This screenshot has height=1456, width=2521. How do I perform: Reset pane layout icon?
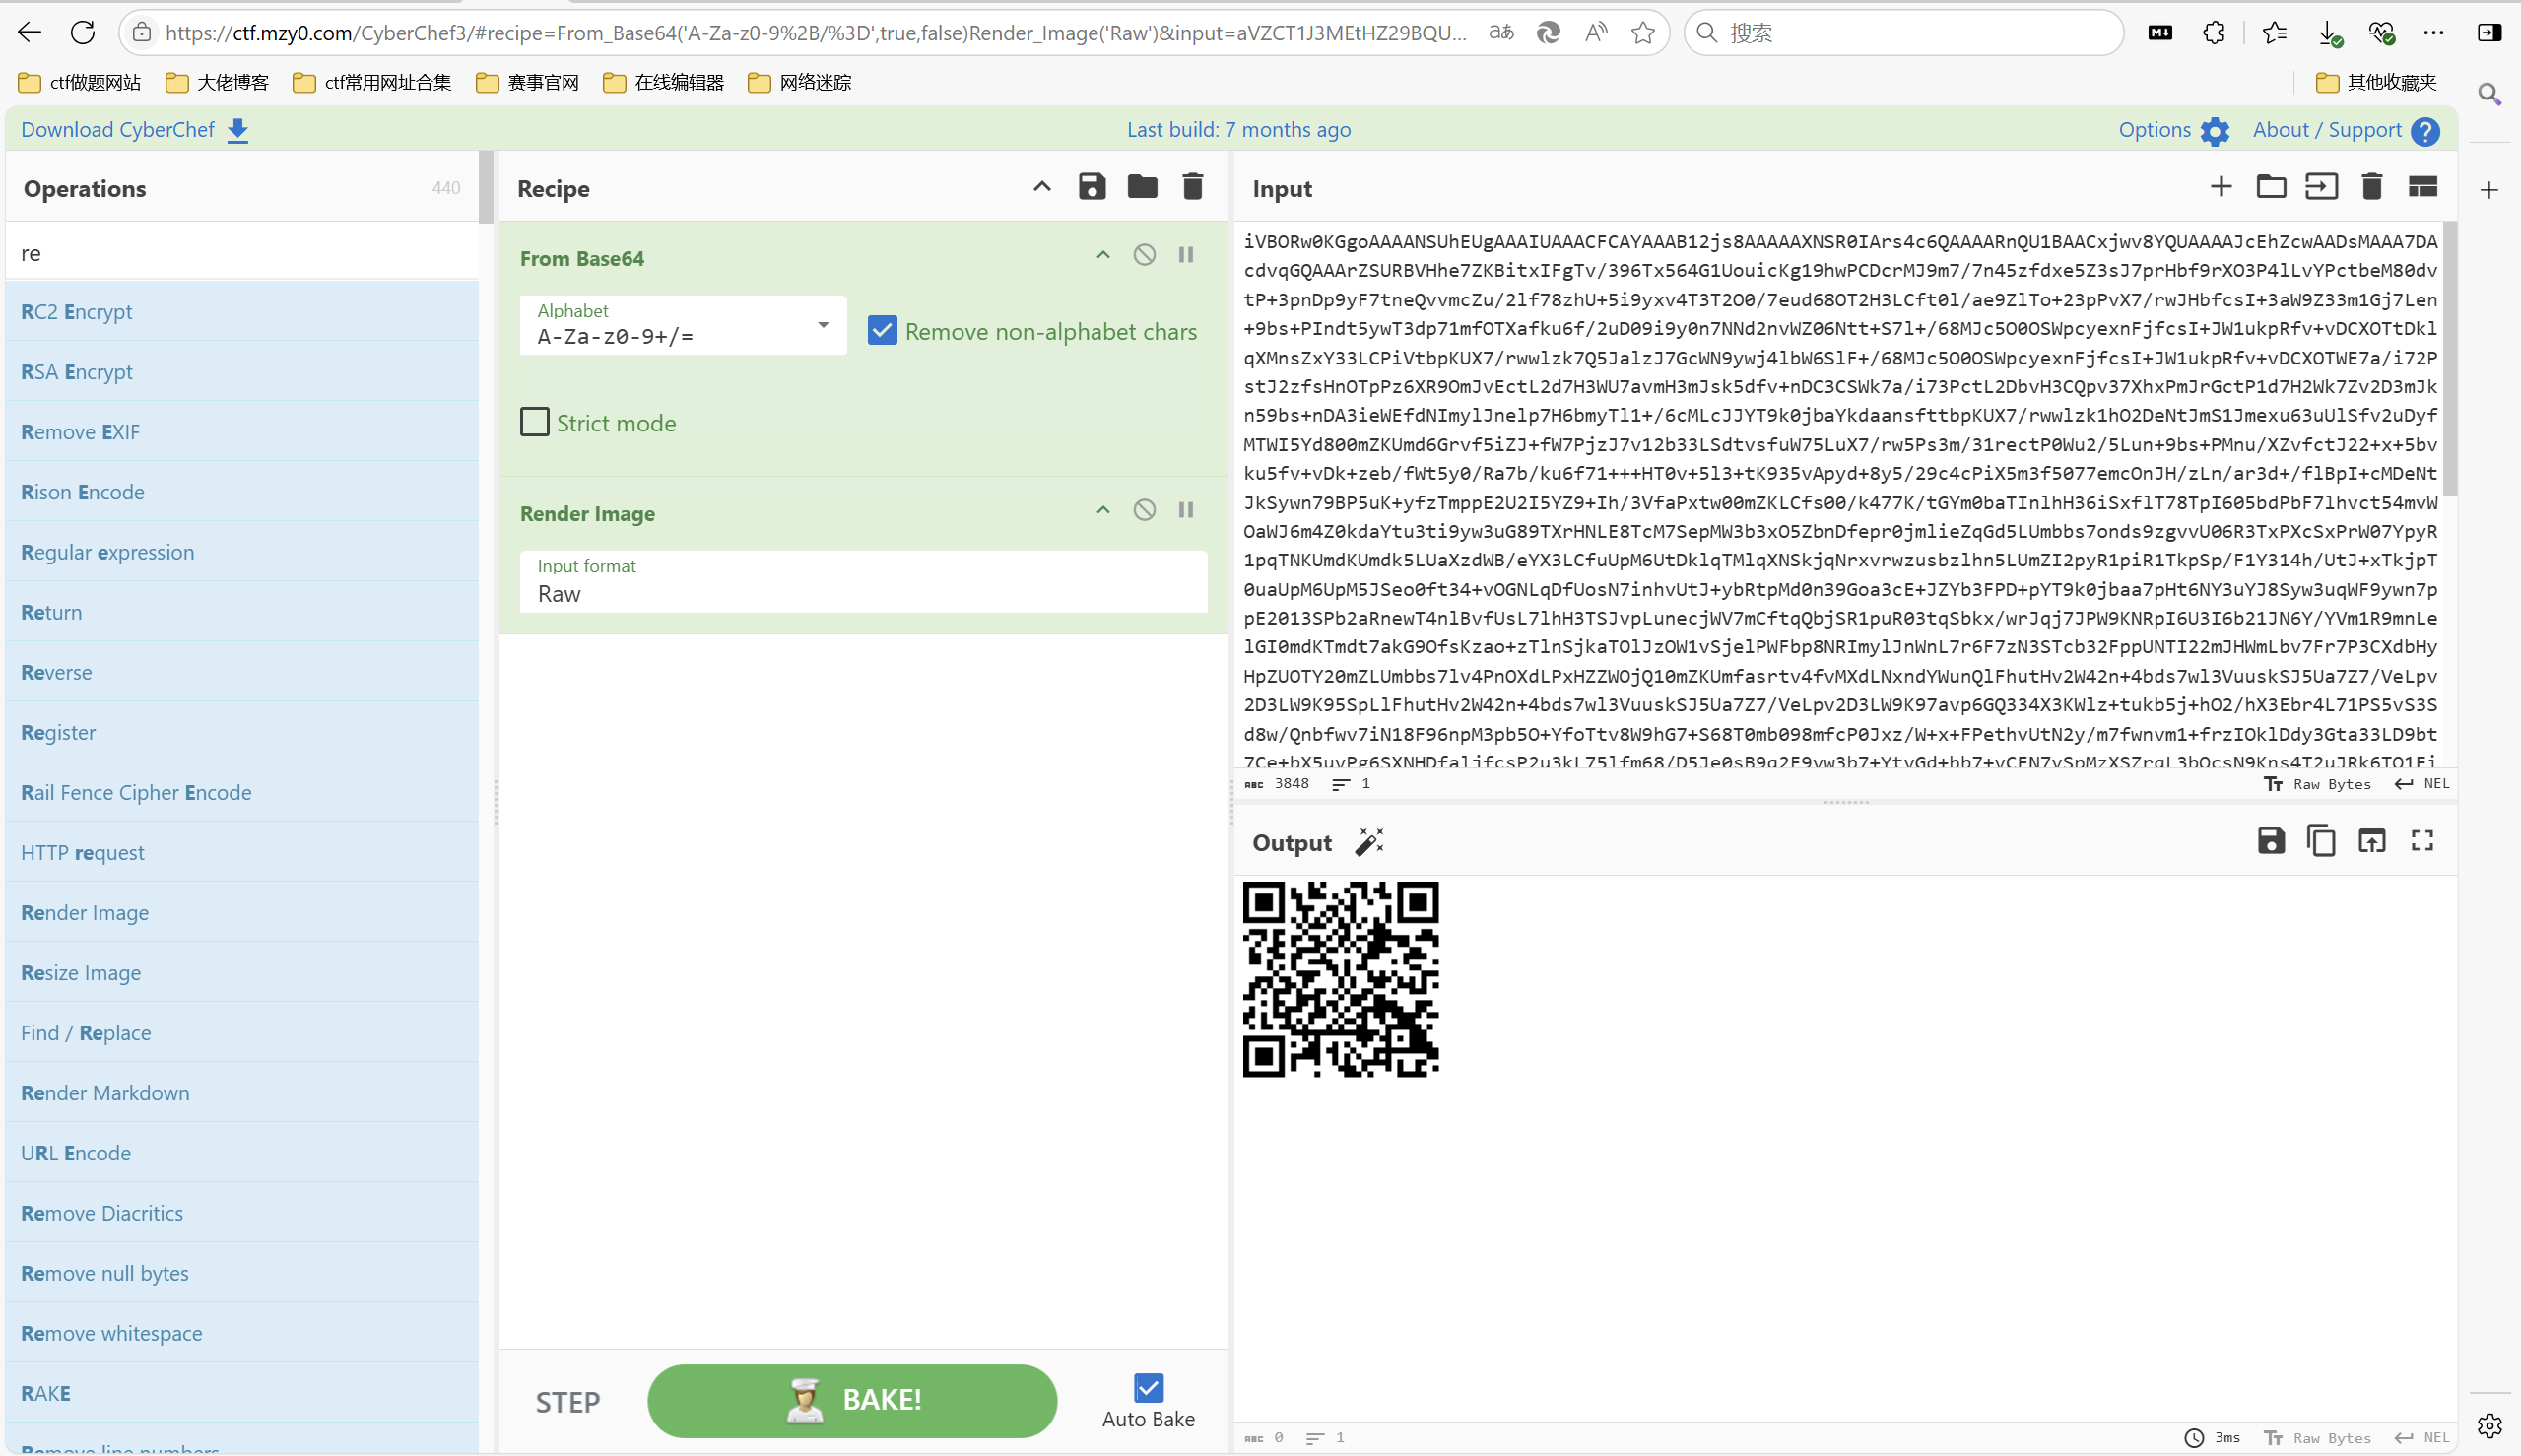[2423, 187]
